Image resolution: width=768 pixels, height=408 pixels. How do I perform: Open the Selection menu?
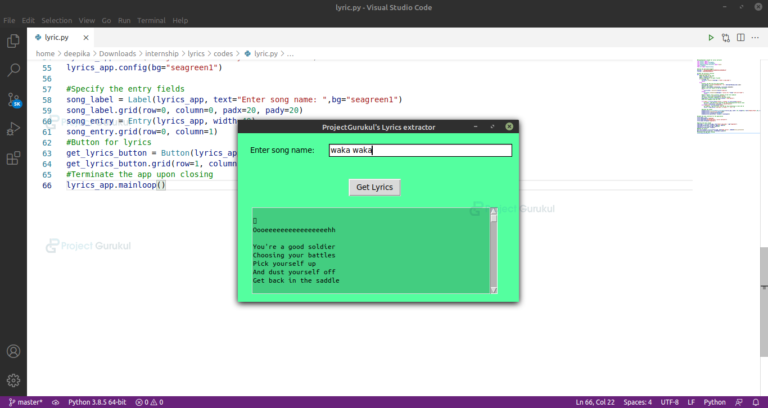tap(57, 21)
